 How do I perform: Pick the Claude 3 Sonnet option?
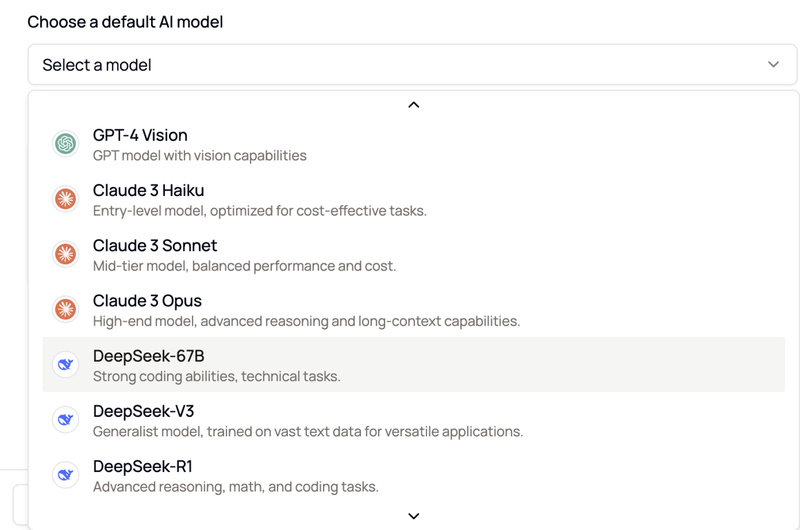tap(155, 245)
